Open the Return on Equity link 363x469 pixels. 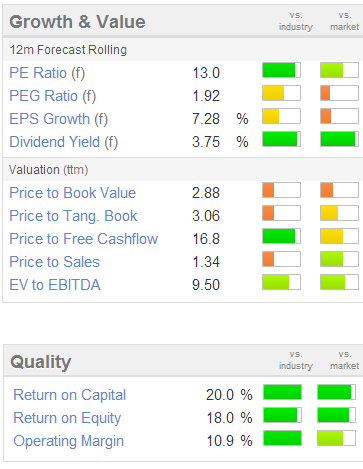67,418
